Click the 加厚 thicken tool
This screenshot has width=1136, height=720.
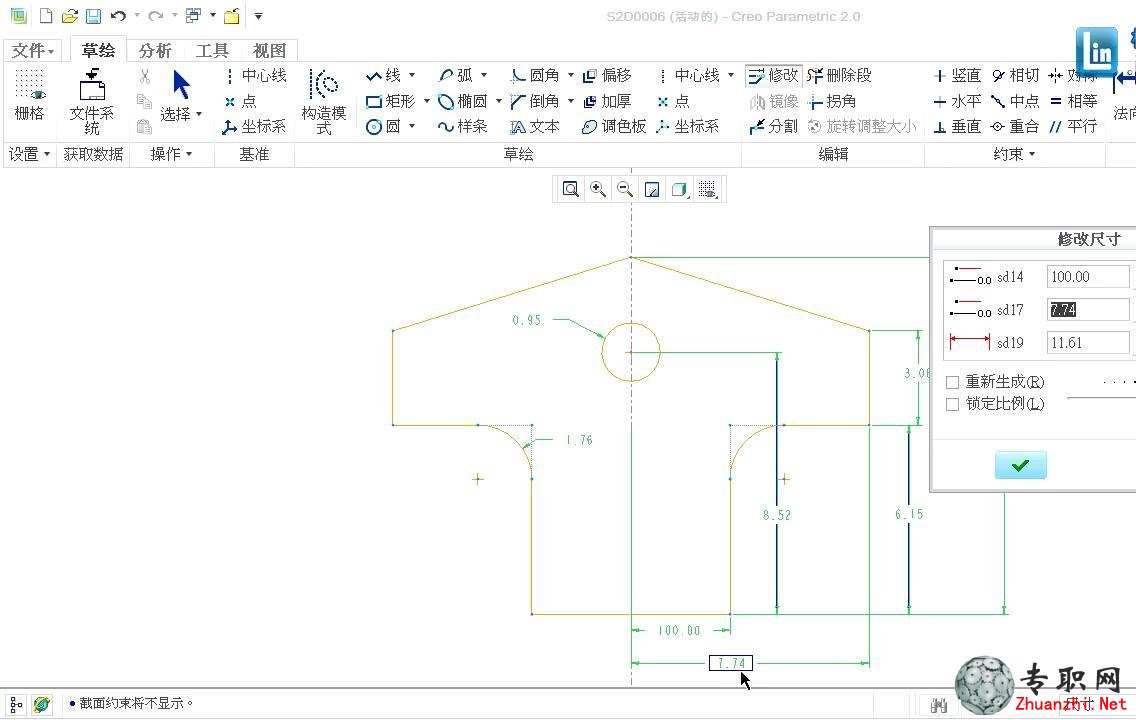pos(607,101)
